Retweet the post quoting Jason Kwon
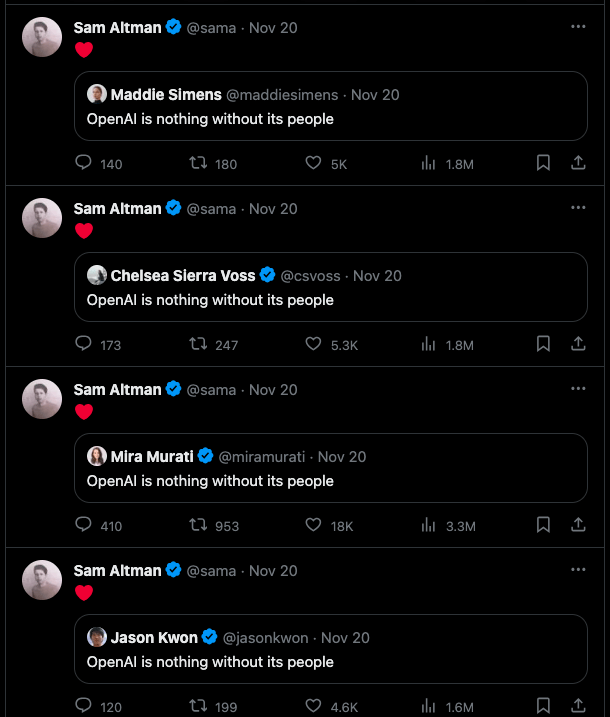Screen dimensions: 610x717 [198, 706]
